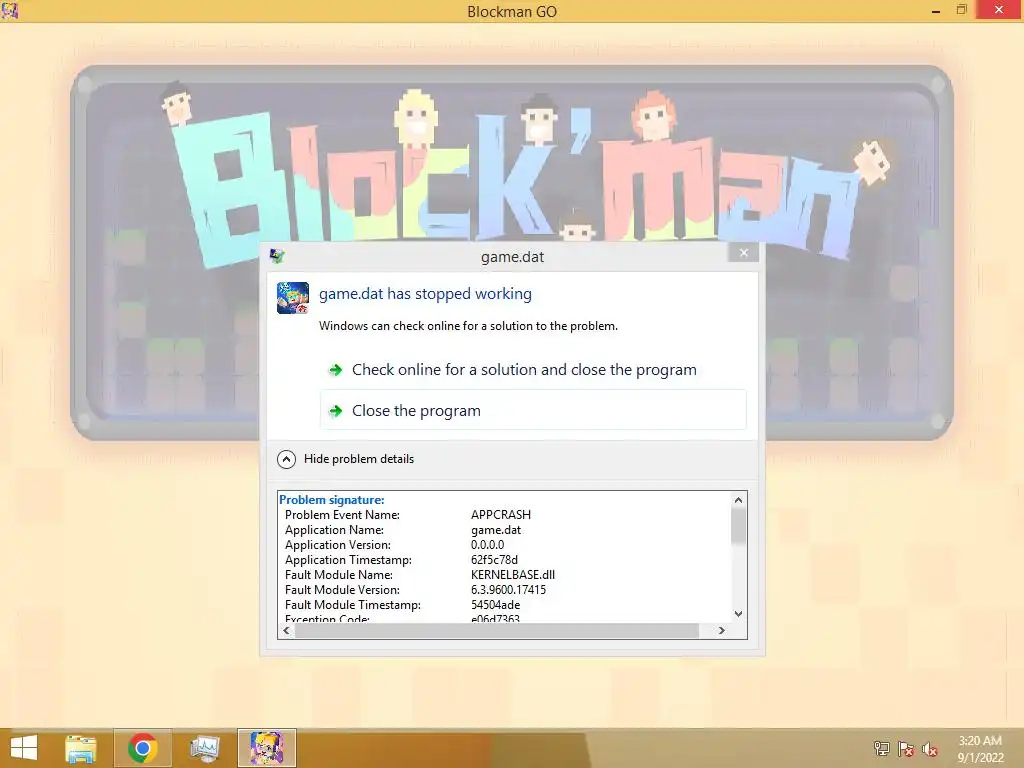
Task: Open the network tray icon
Action: click(882, 749)
